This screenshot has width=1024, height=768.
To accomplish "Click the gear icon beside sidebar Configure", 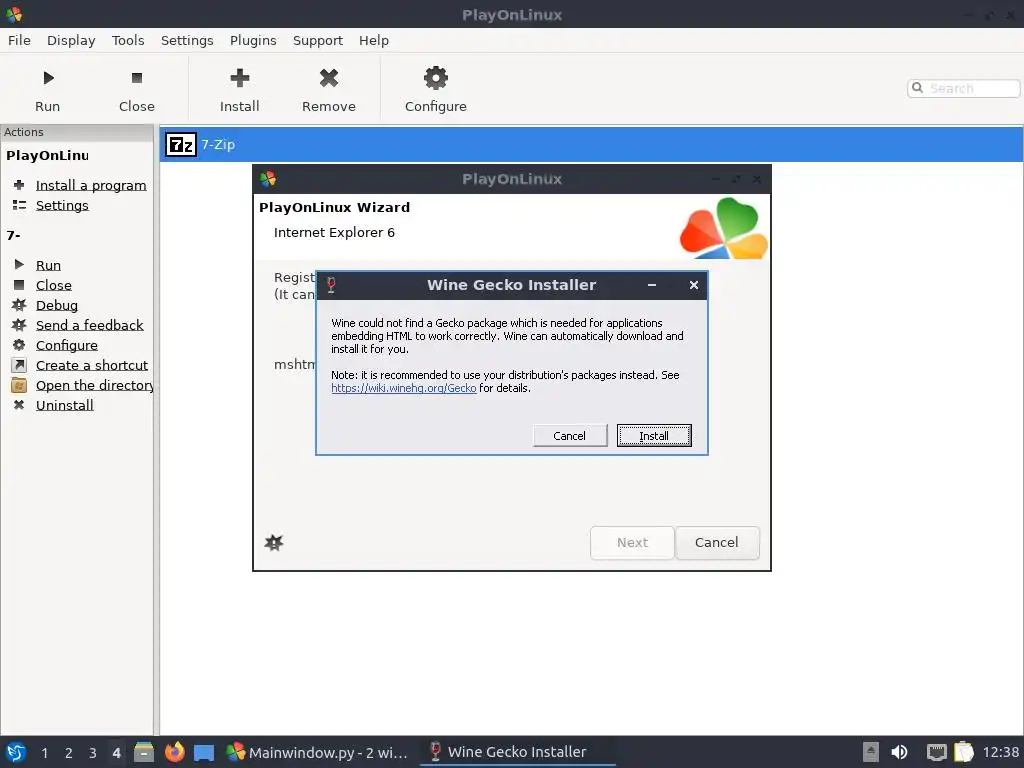I will (19, 345).
